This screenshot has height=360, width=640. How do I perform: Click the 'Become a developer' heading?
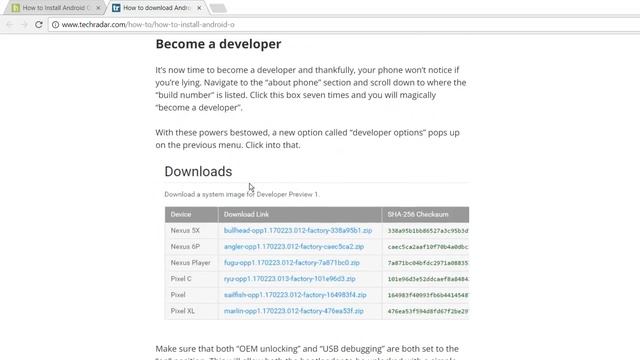tap(218, 44)
